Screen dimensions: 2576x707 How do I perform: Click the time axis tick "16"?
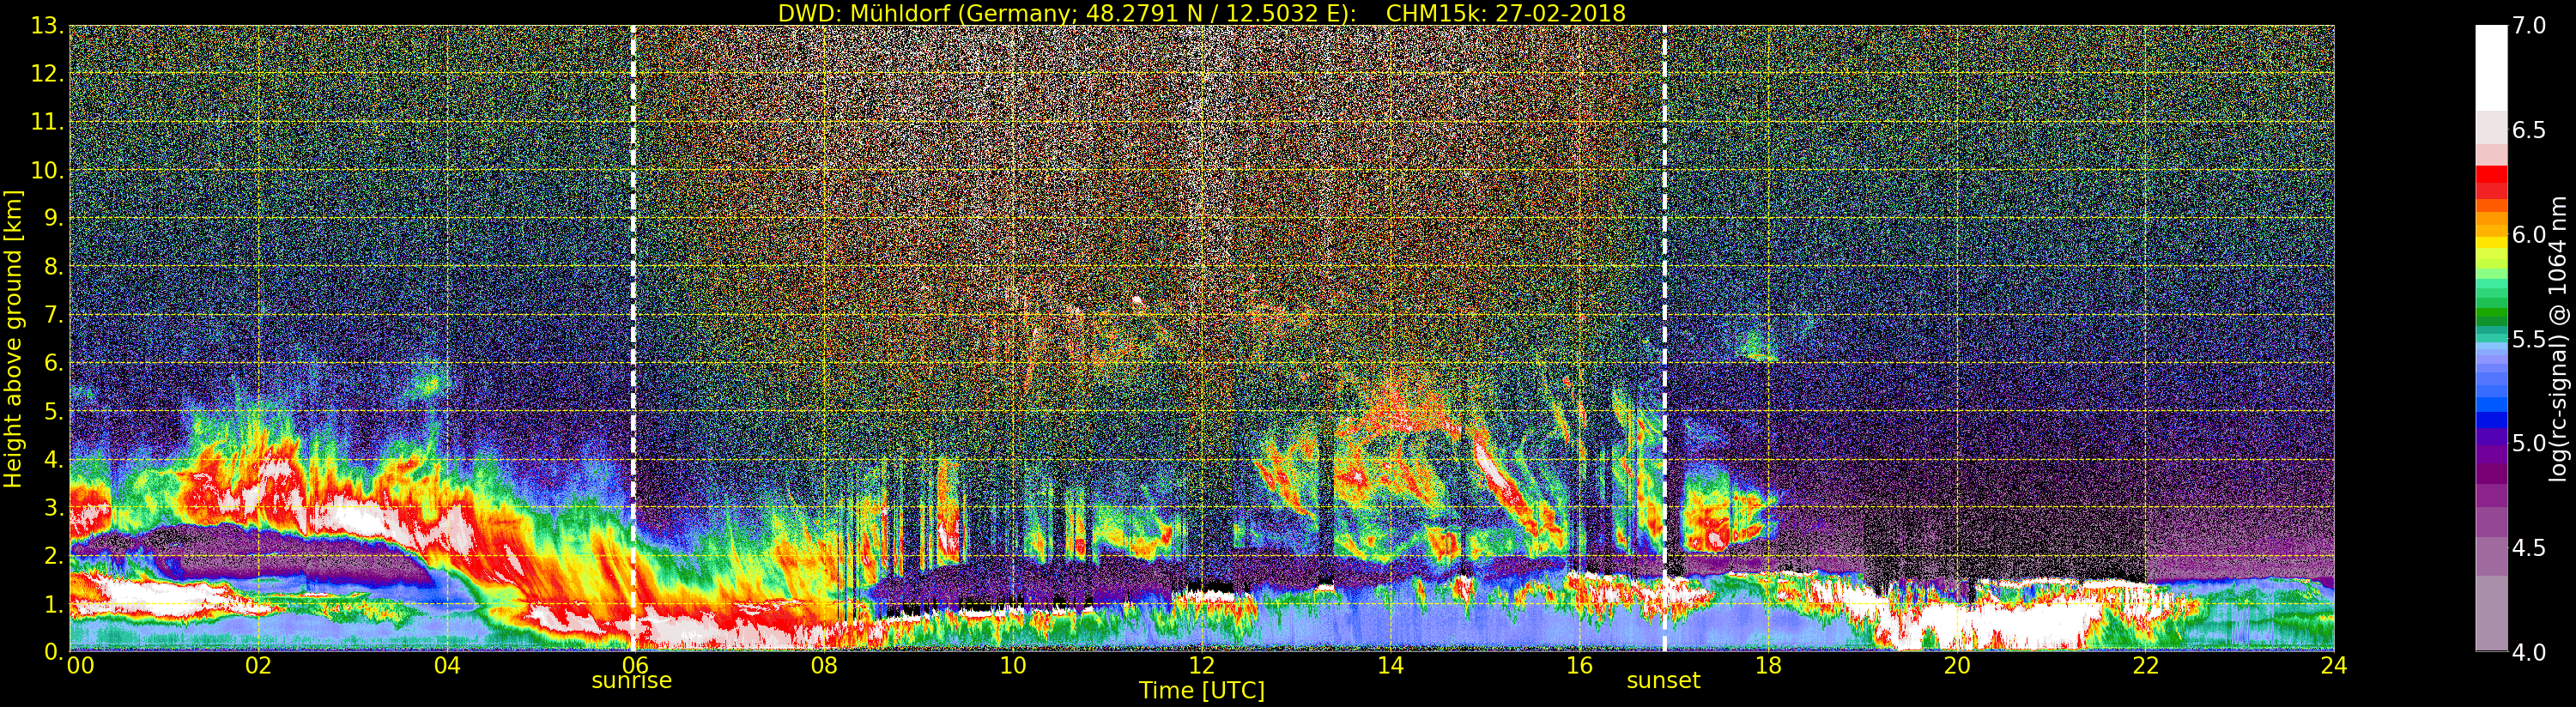pos(1579,666)
